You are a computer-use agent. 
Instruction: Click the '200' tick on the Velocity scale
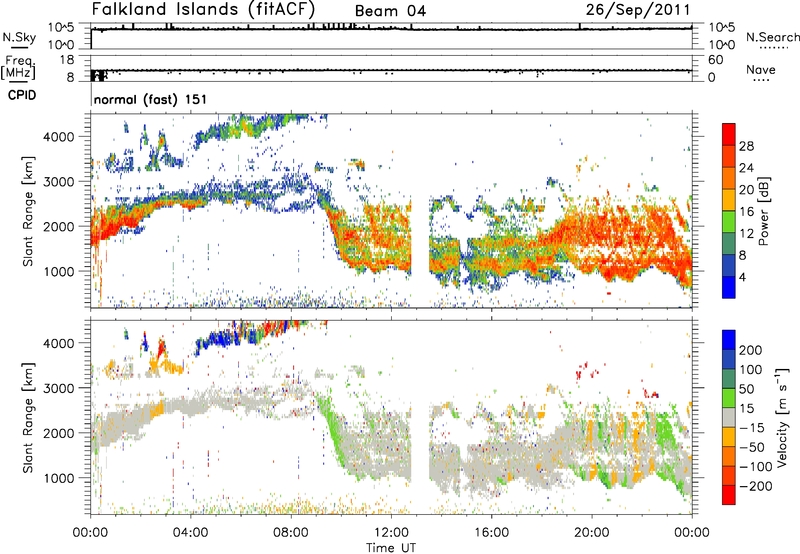coord(751,350)
